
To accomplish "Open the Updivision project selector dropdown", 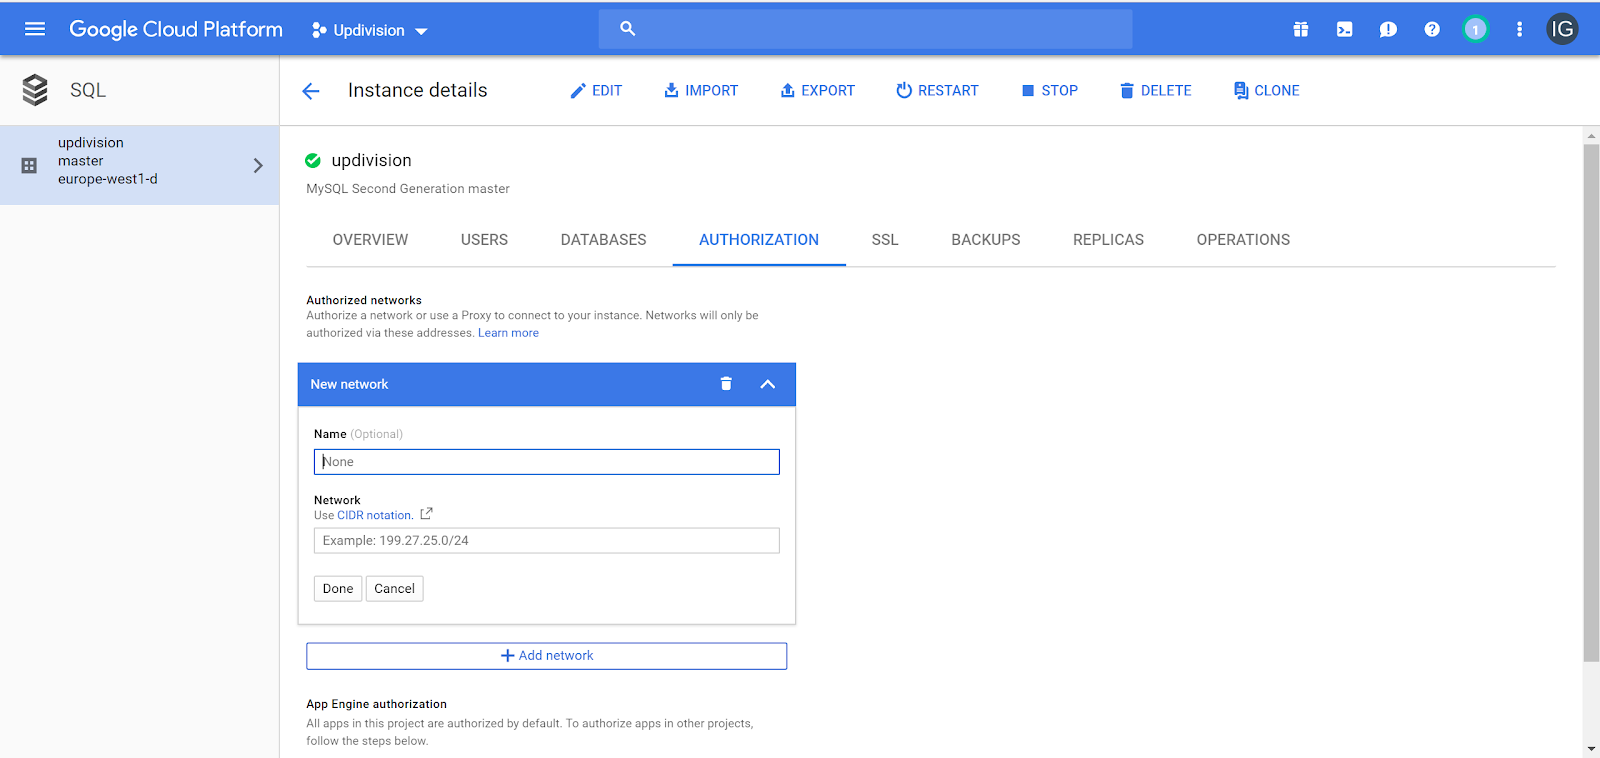I will (370, 30).
